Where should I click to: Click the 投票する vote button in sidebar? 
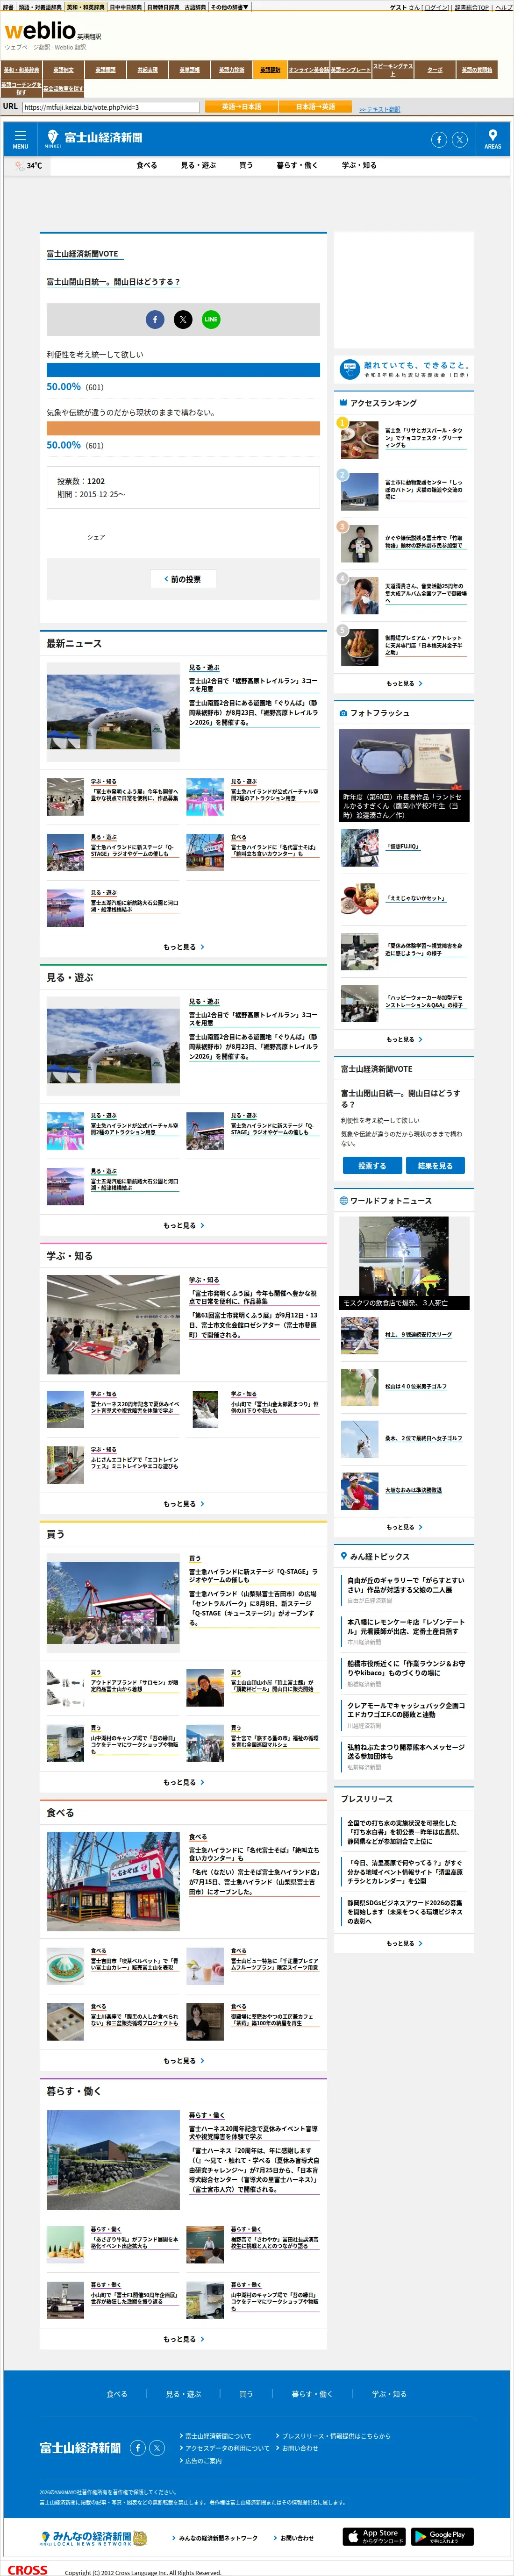point(372,1166)
